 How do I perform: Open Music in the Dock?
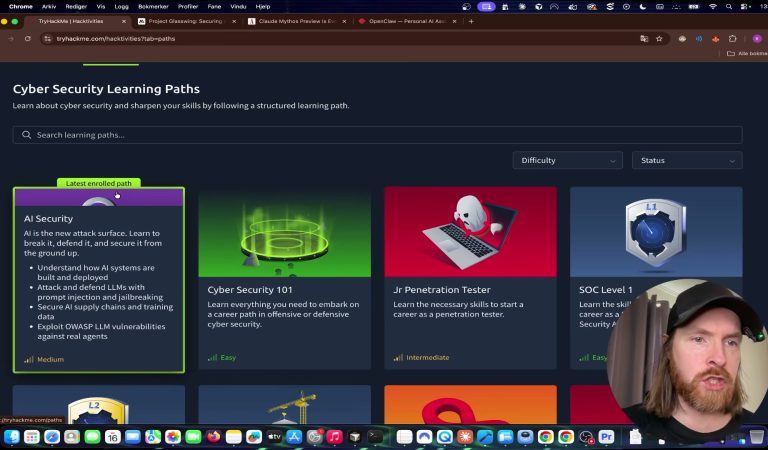pyautogui.click(x=334, y=436)
